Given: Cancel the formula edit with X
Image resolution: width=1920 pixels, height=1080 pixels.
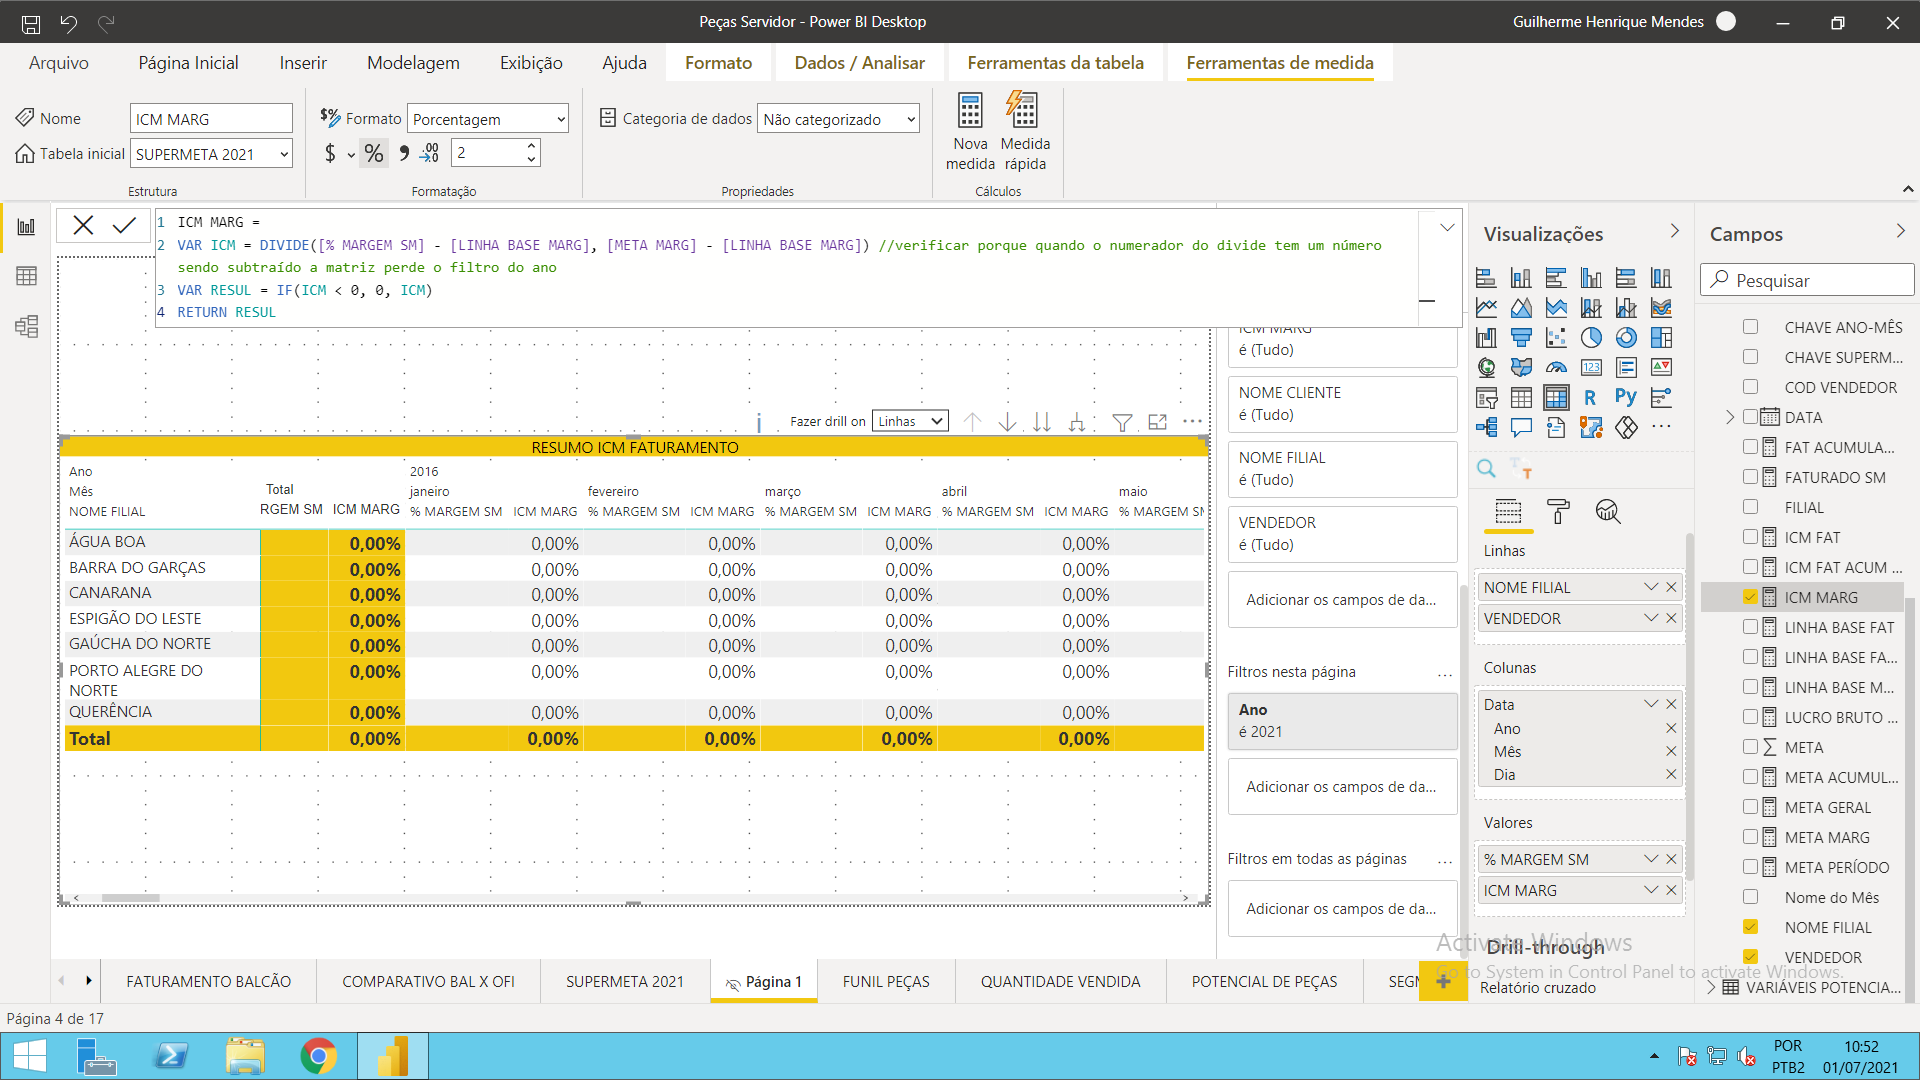Looking at the screenshot, I should [x=83, y=225].
